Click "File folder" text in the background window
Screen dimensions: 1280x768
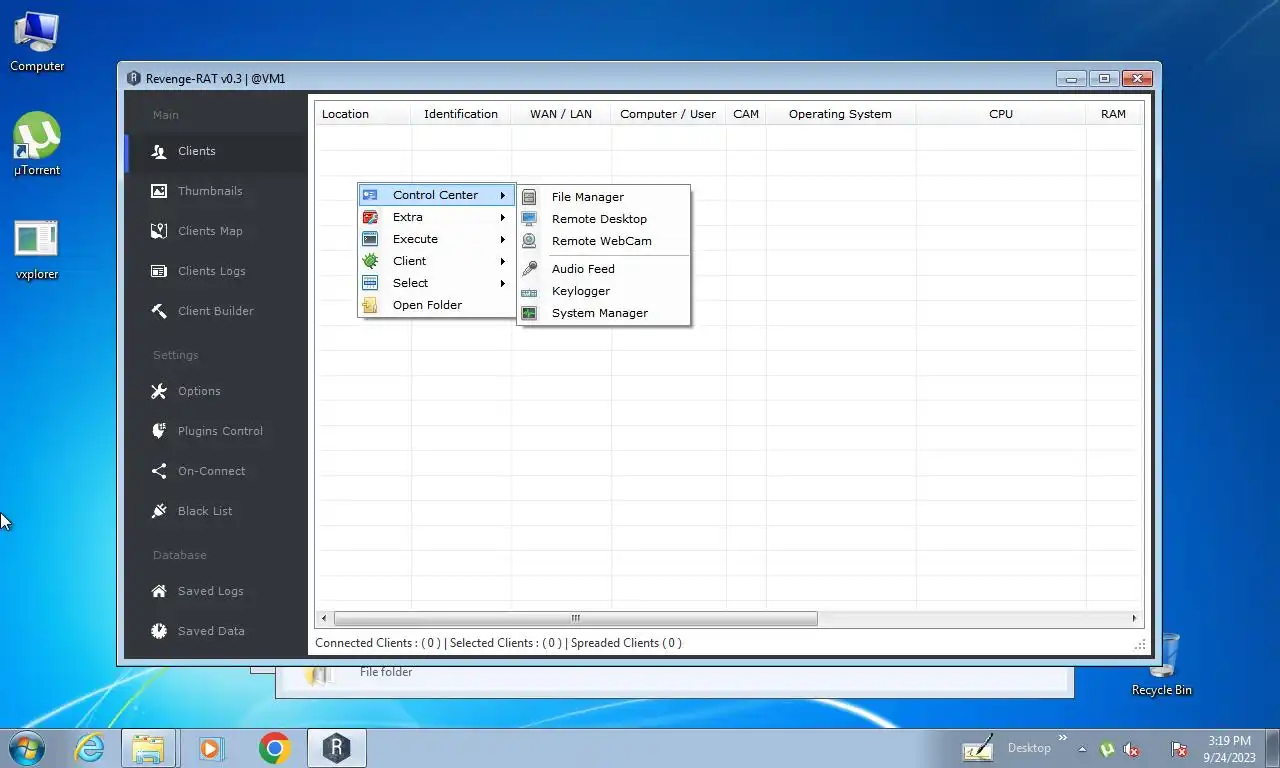pos(386,672)
